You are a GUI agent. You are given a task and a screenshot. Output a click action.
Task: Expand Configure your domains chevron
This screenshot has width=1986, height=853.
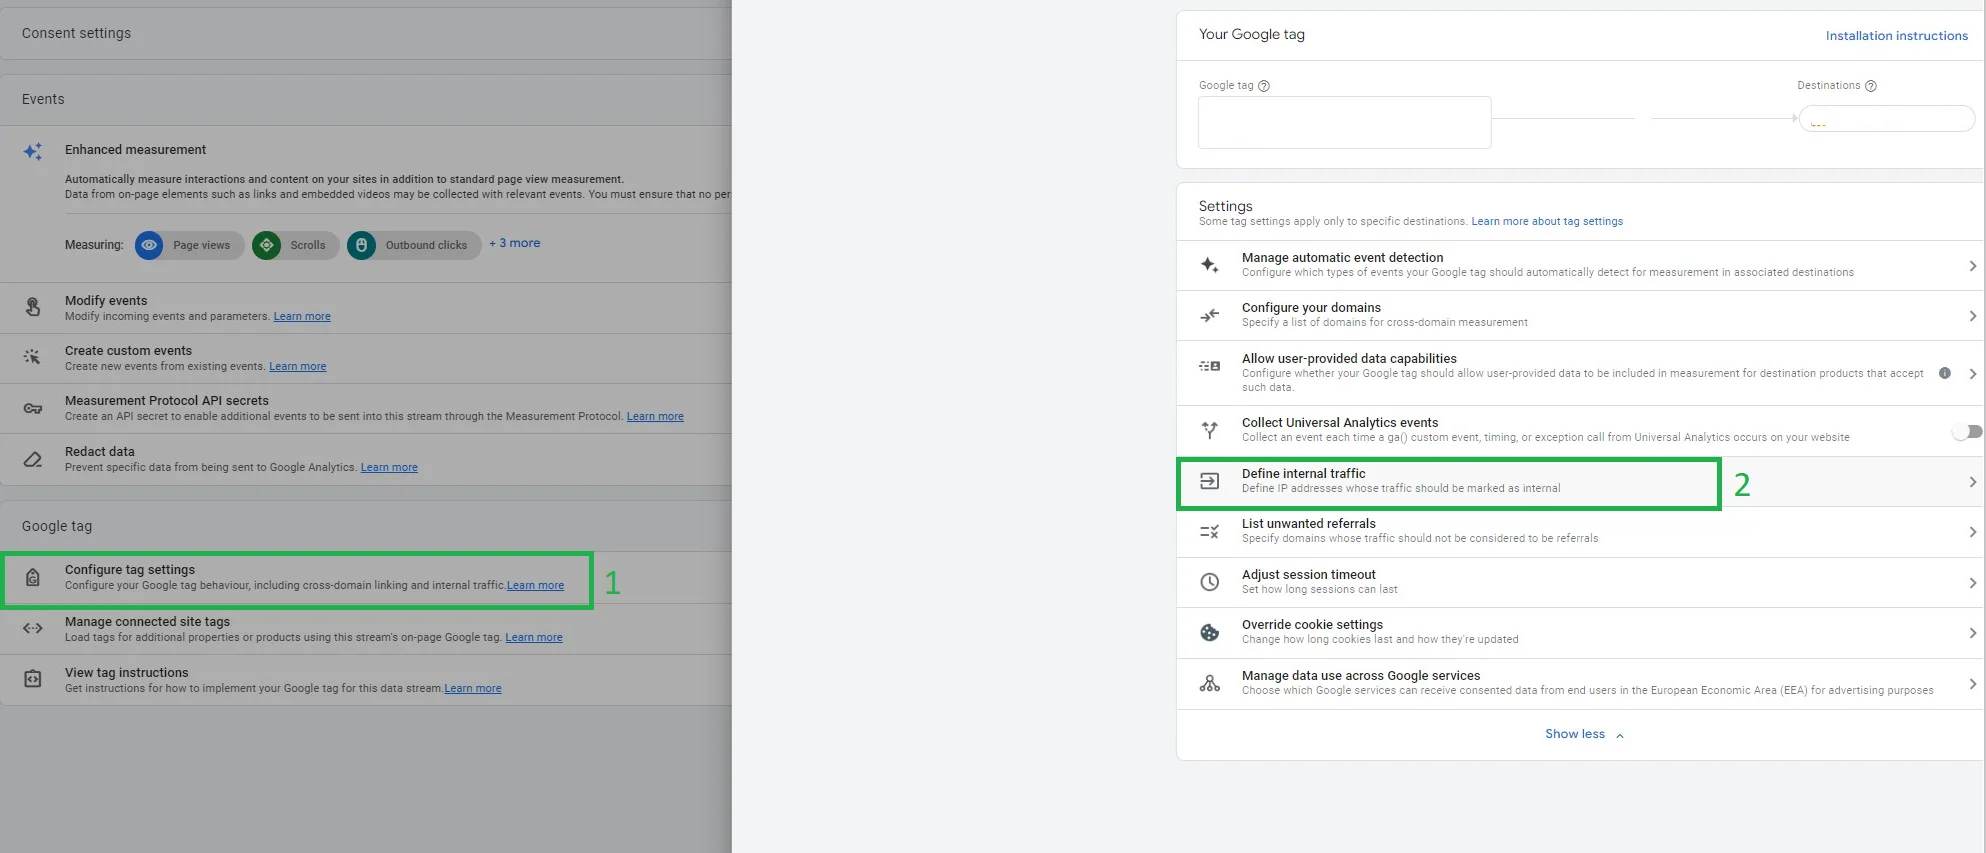point(1972,316)
